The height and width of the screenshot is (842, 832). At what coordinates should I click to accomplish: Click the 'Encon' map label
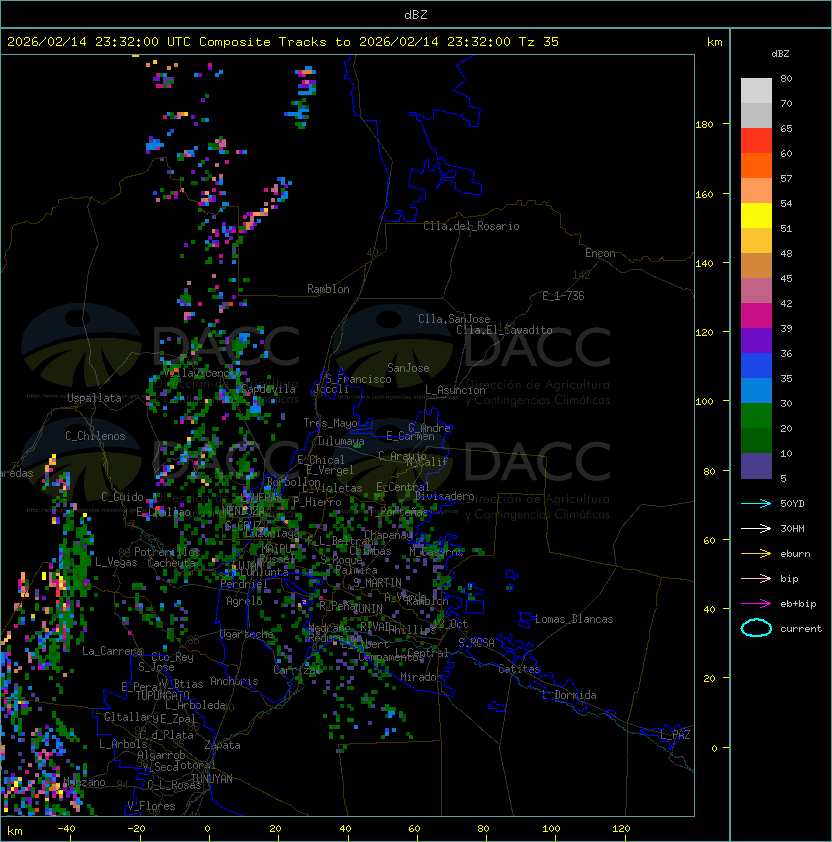[600, 253]
